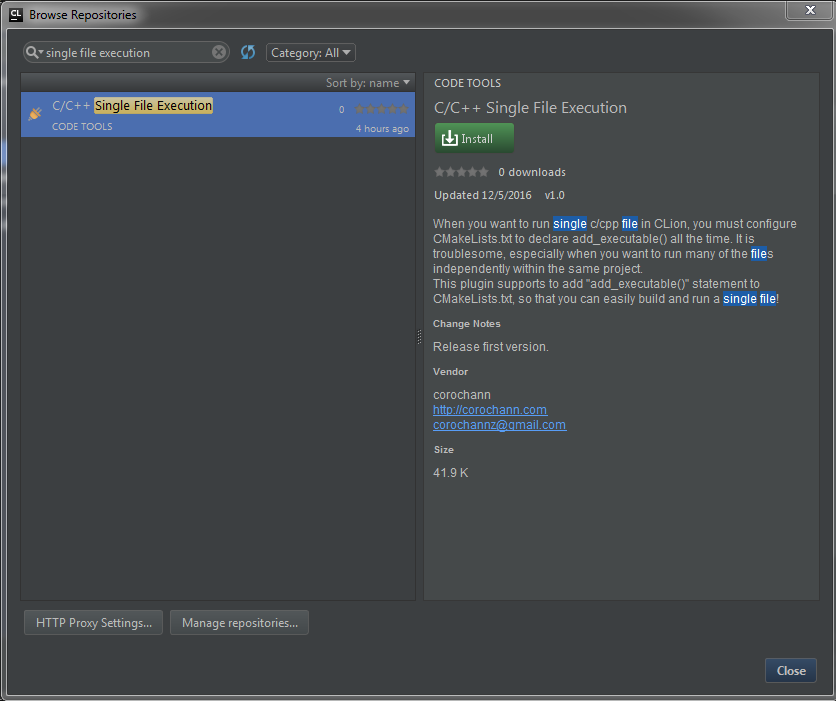Visit the http://corochann.com vendor link

pos(489,409)
